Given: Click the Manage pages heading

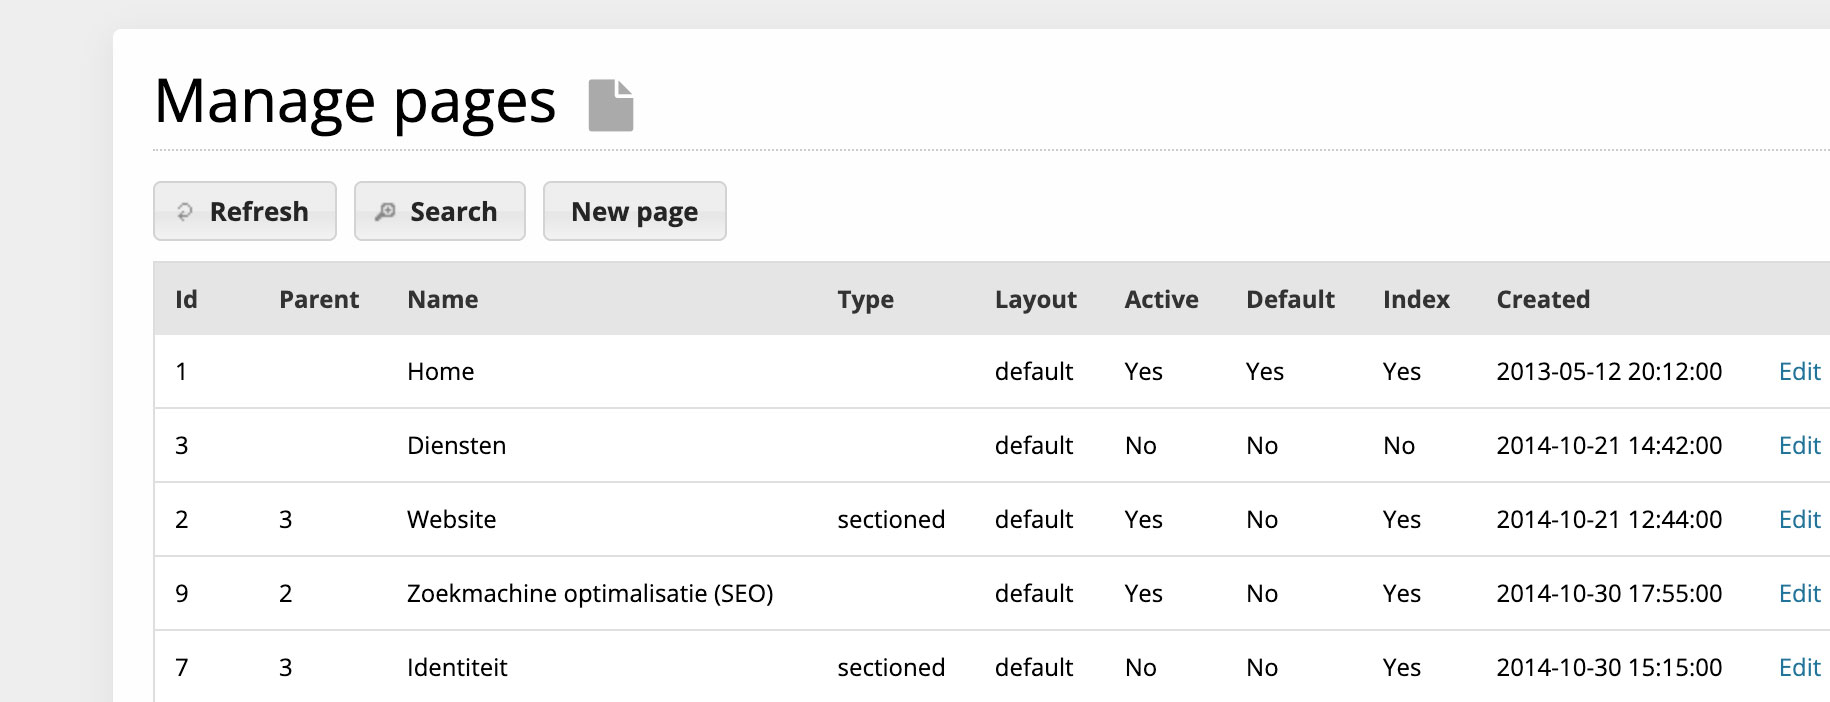Looking at the screenshot, I should pos(355,102).
